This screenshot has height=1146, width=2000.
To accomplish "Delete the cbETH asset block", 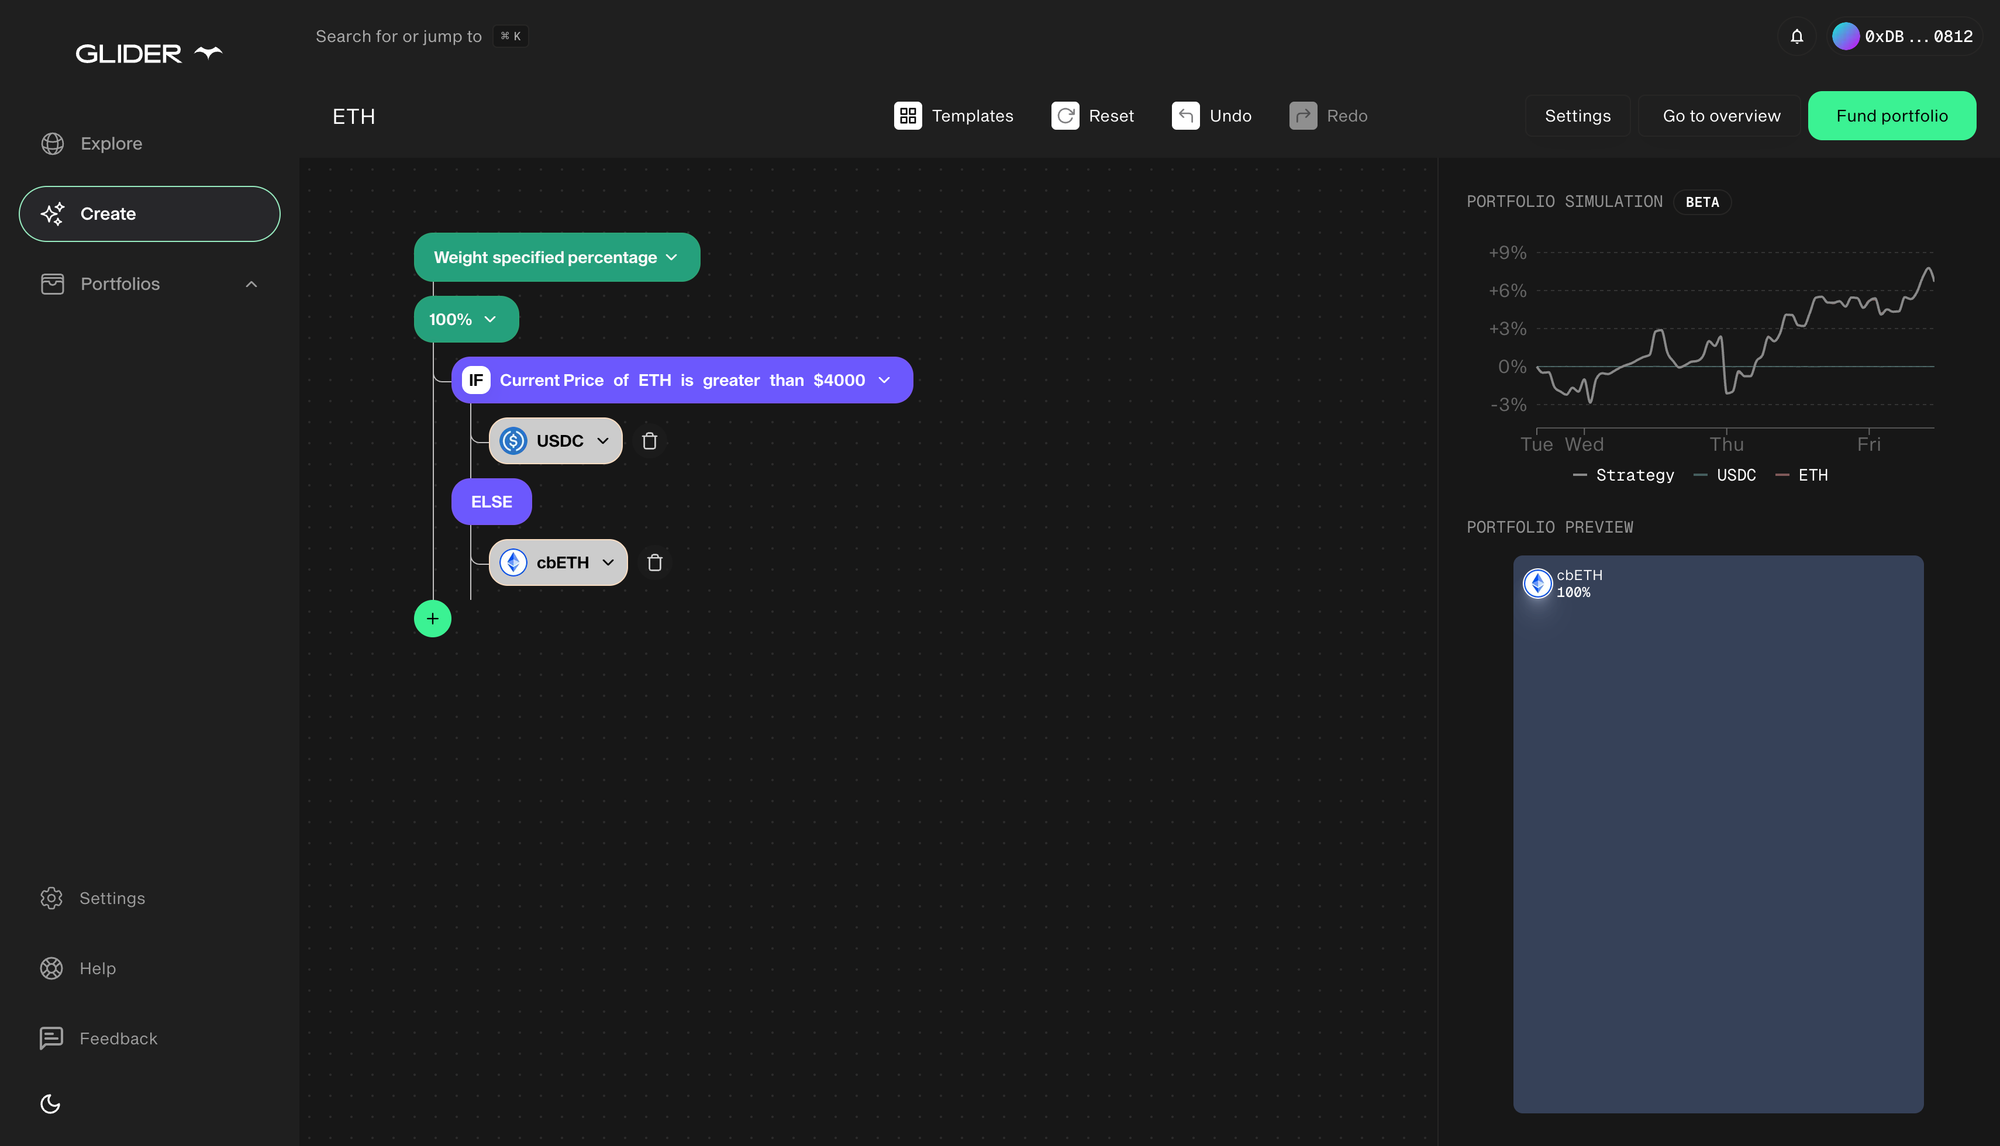I will pyautogui.click(x=655, y=563).
